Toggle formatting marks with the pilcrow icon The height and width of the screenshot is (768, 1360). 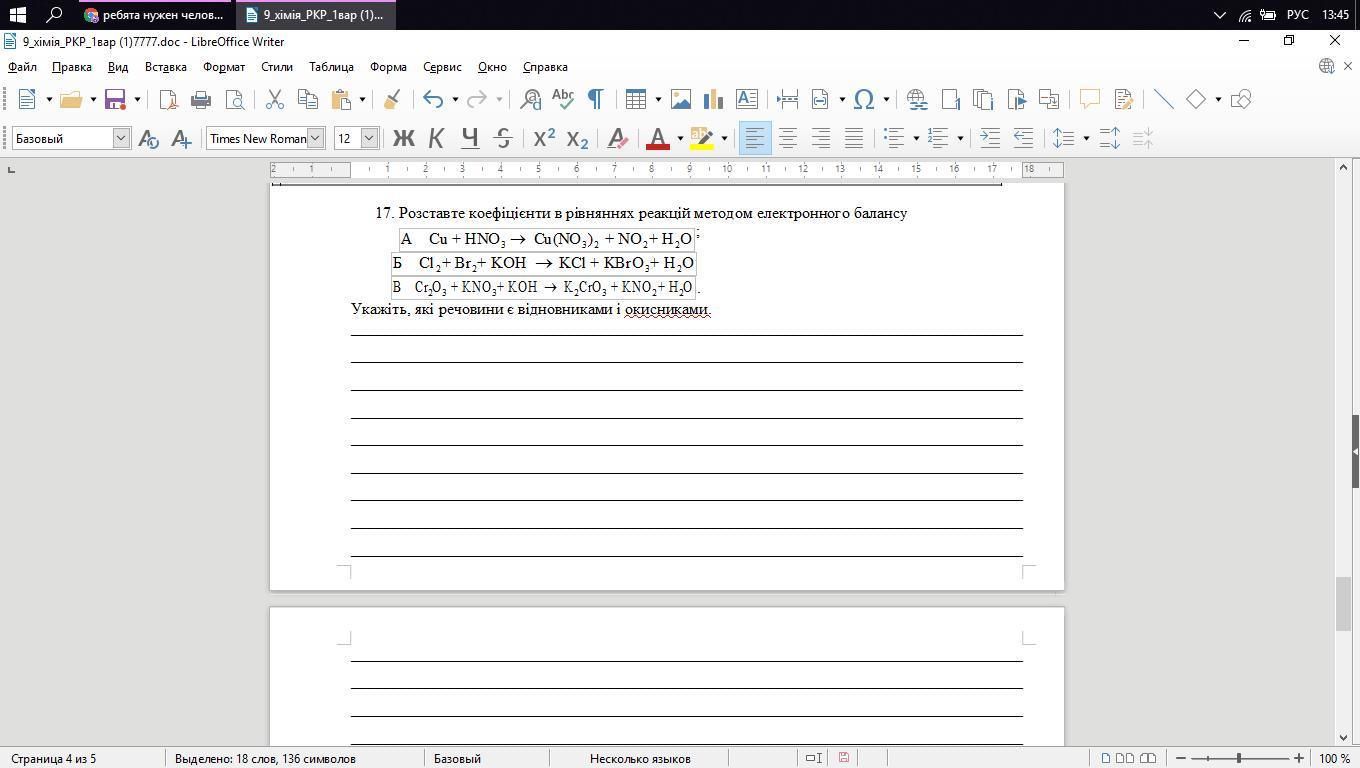pos(596,99)
